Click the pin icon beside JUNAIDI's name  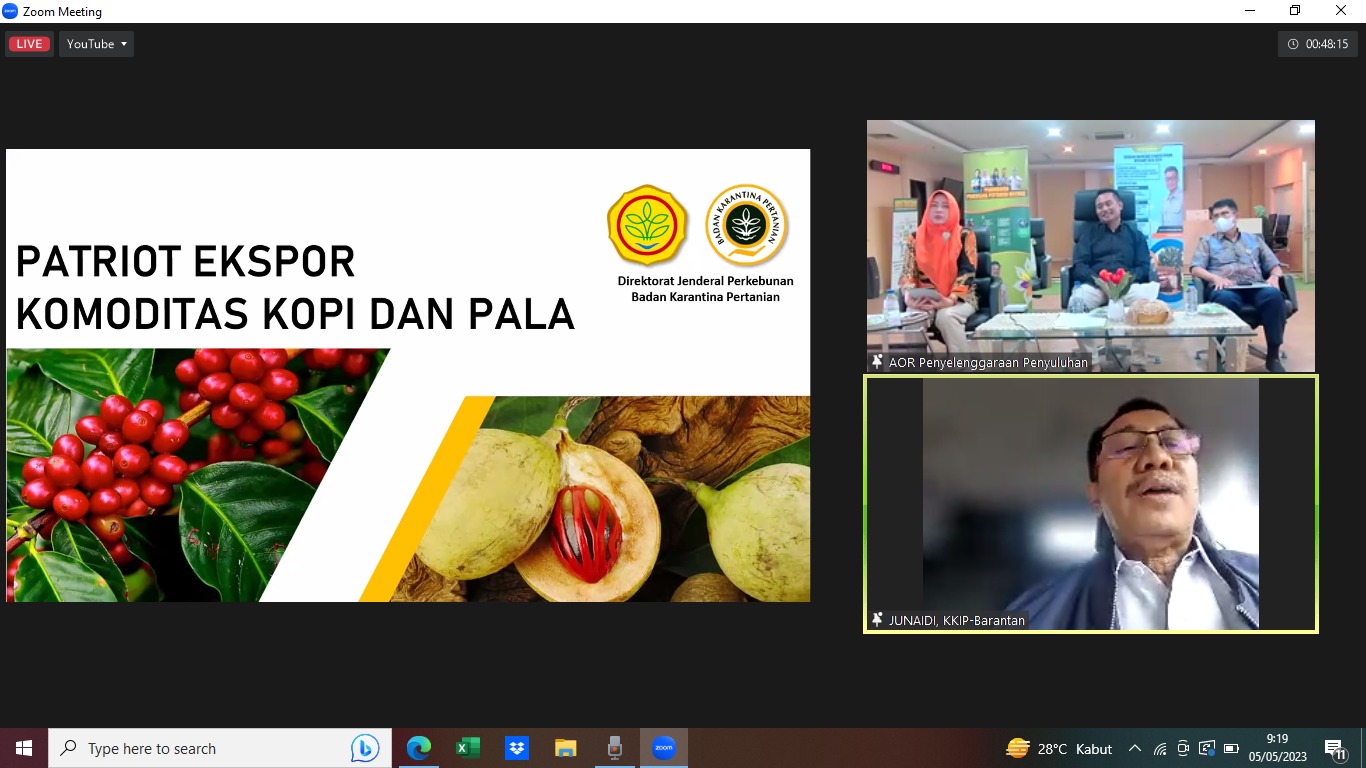point(877,620)
